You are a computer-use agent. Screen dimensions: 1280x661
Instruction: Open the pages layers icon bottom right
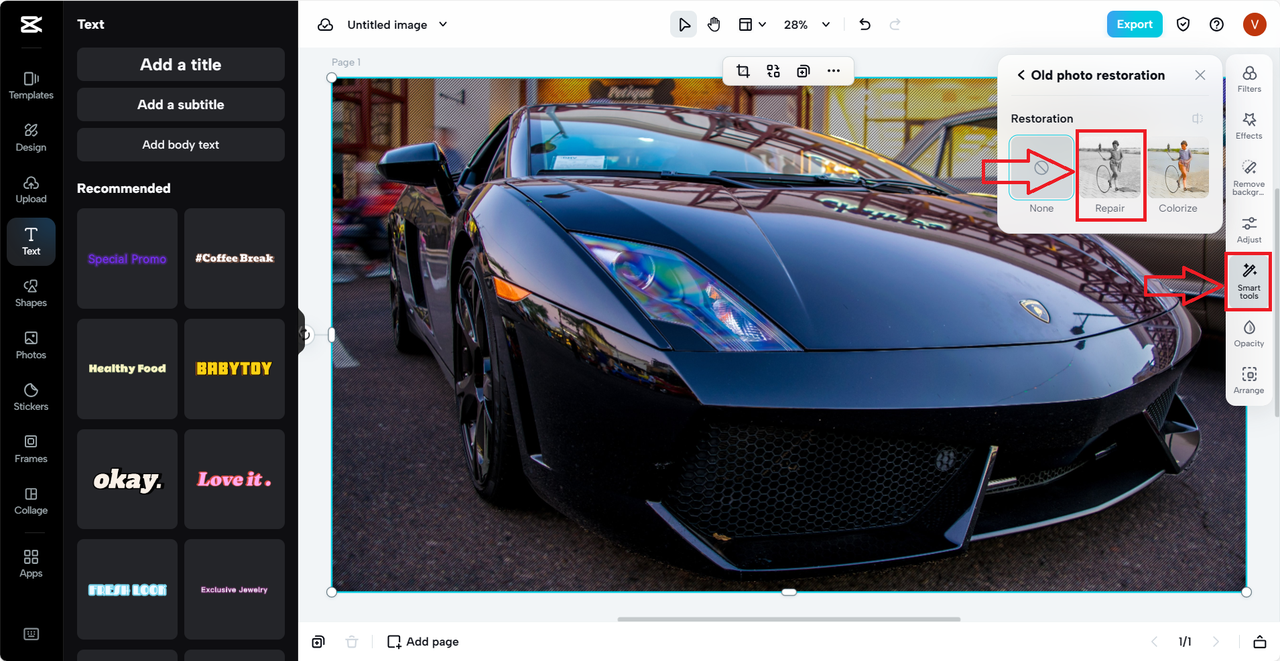(x=1260, y=641)
